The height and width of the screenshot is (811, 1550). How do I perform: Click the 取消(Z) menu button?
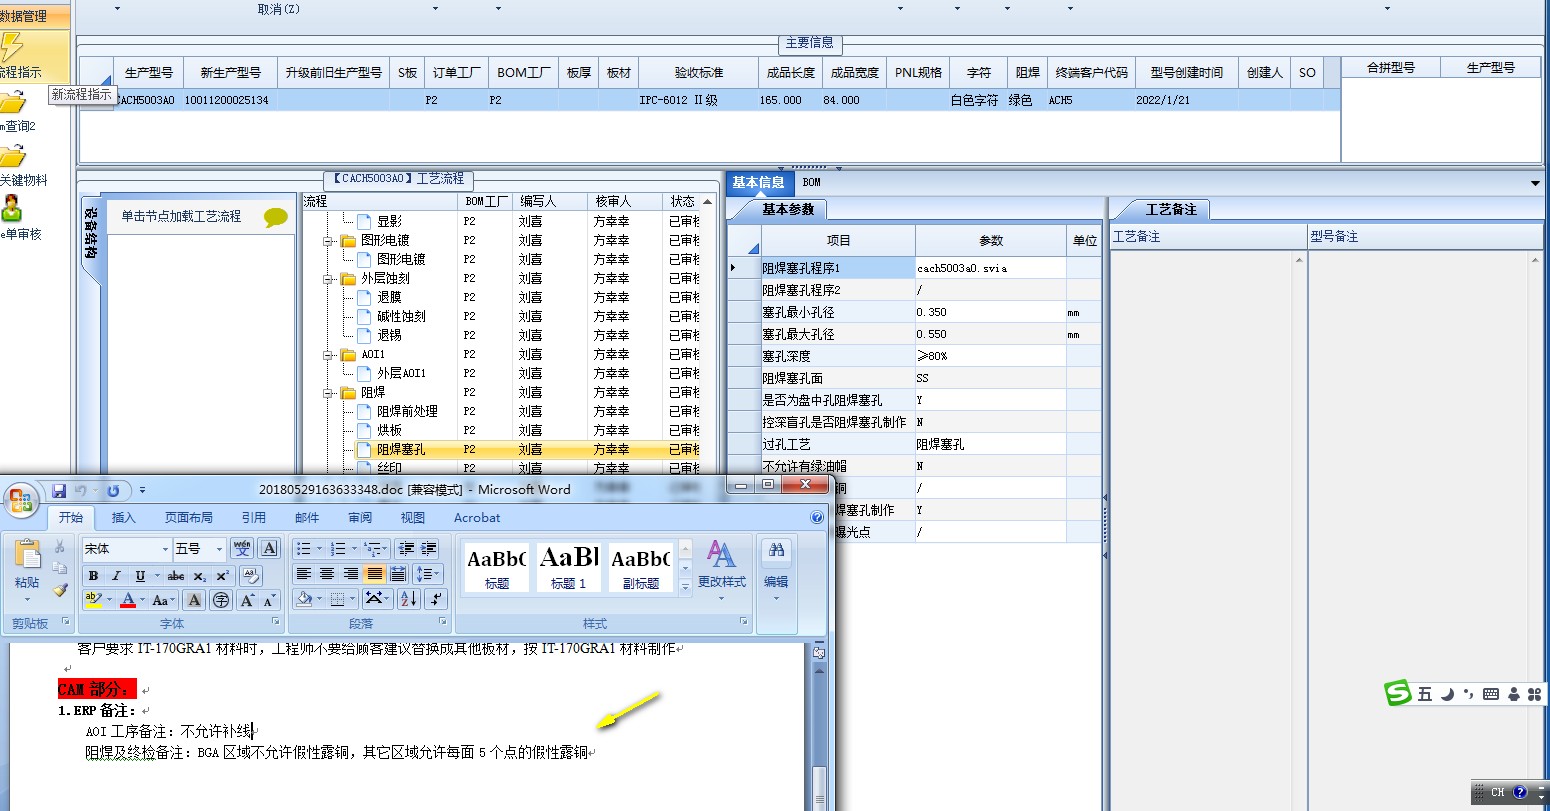(x=279, y=9)
